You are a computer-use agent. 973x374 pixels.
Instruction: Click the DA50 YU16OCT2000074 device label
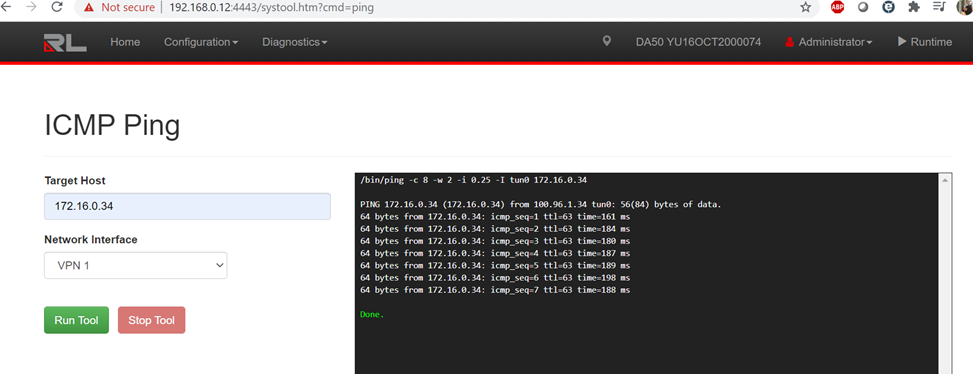click(x=698, y=42)
